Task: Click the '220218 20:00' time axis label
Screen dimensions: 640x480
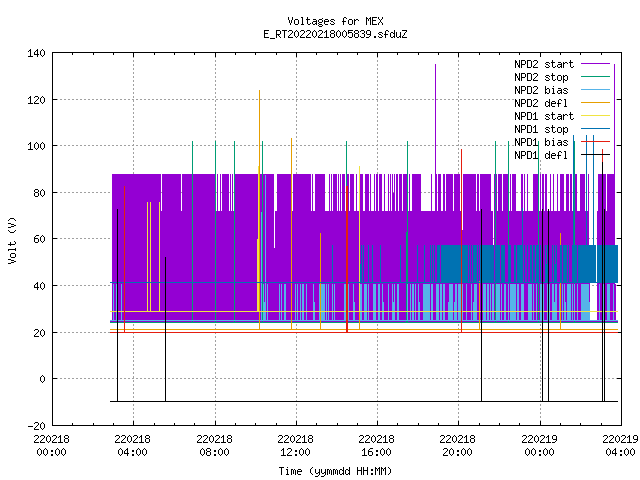Action: click(x=457, y=446)
